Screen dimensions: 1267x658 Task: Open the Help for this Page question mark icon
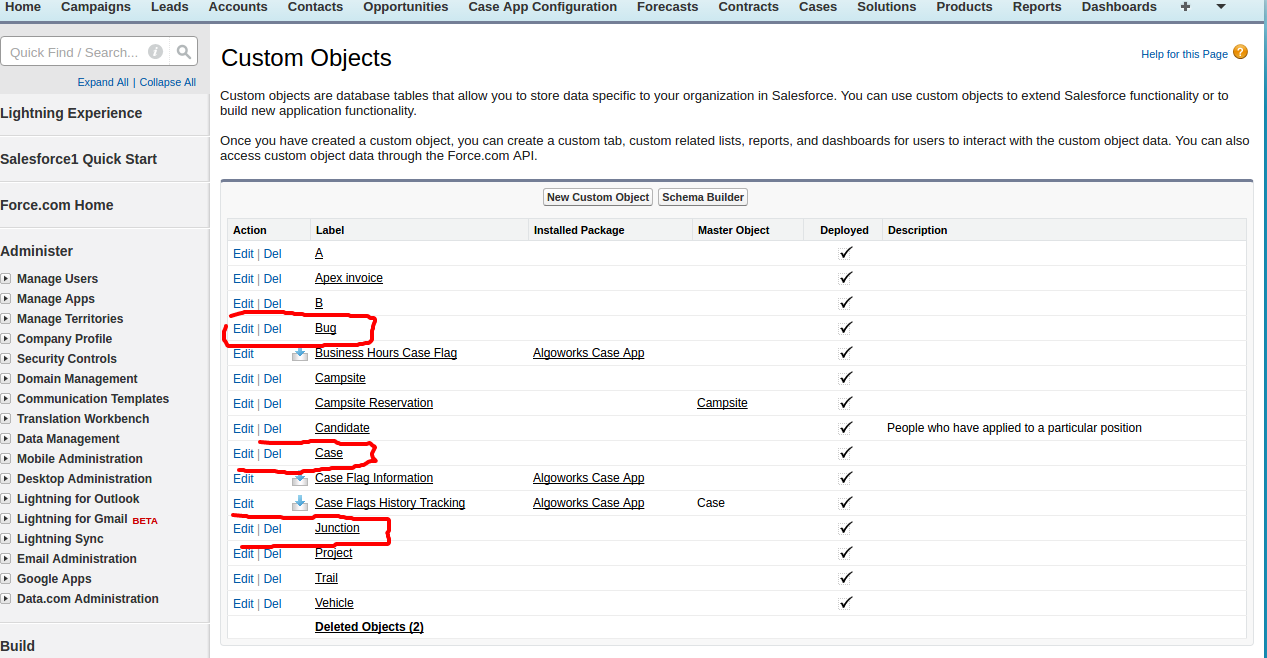1240,53
